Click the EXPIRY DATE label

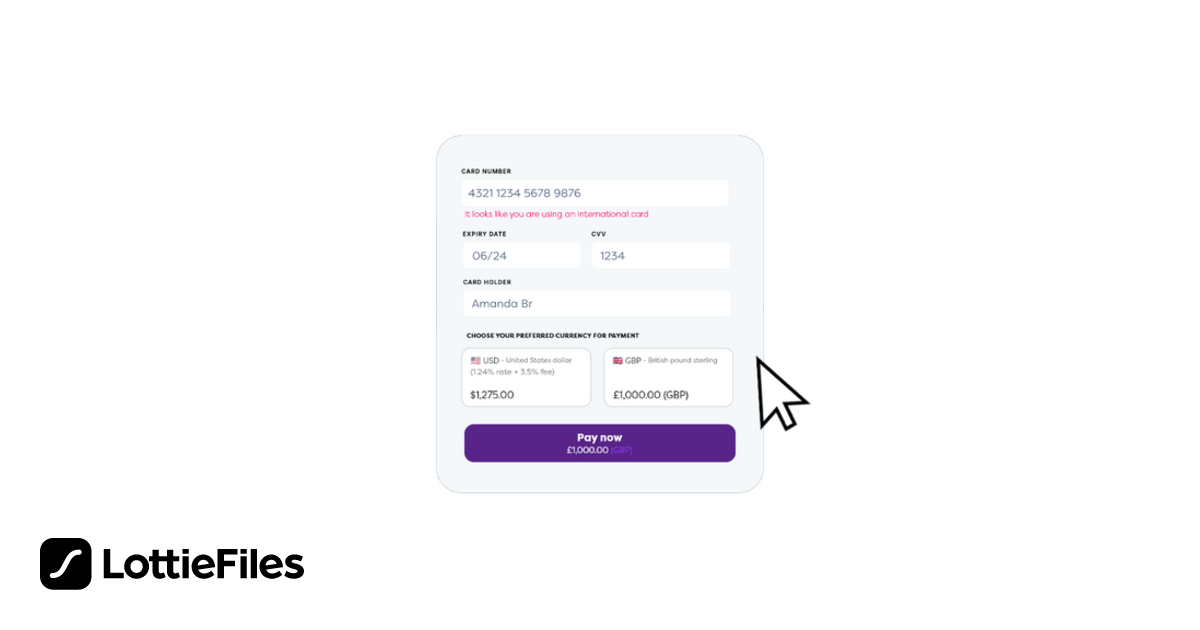tap(484, 234)
